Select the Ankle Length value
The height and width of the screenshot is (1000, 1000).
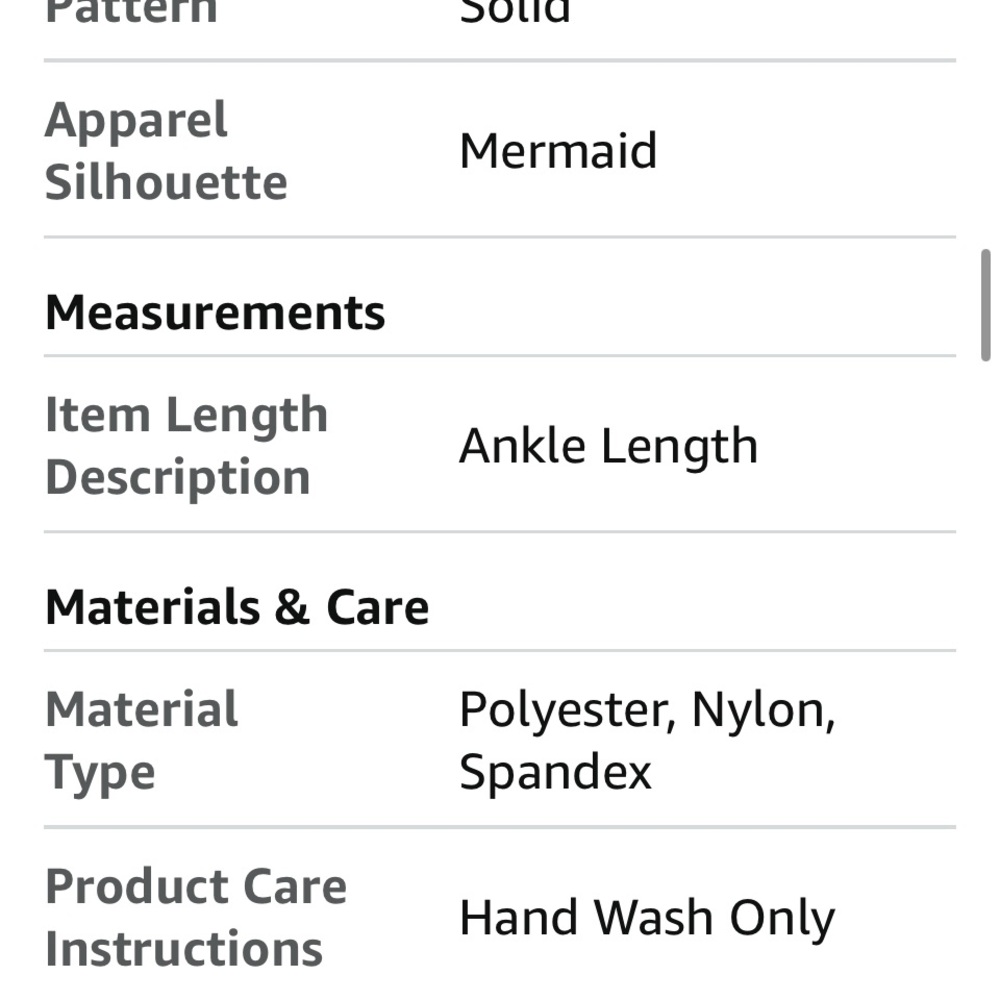608,446
